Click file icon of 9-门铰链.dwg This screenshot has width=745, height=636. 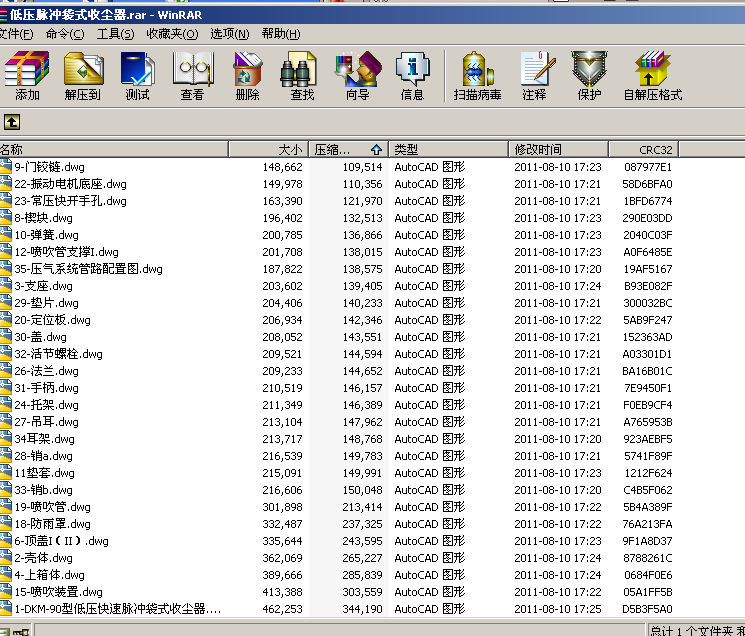point(6,166)
